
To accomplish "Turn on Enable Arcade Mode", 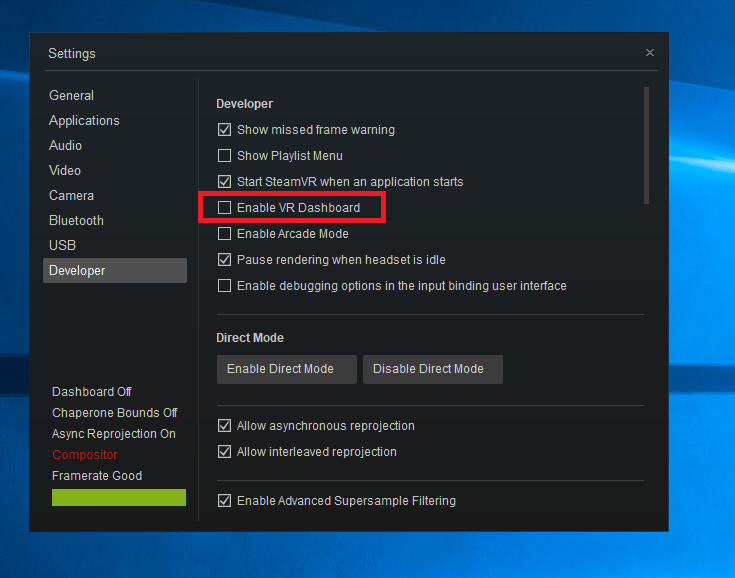I will point(225,234).
